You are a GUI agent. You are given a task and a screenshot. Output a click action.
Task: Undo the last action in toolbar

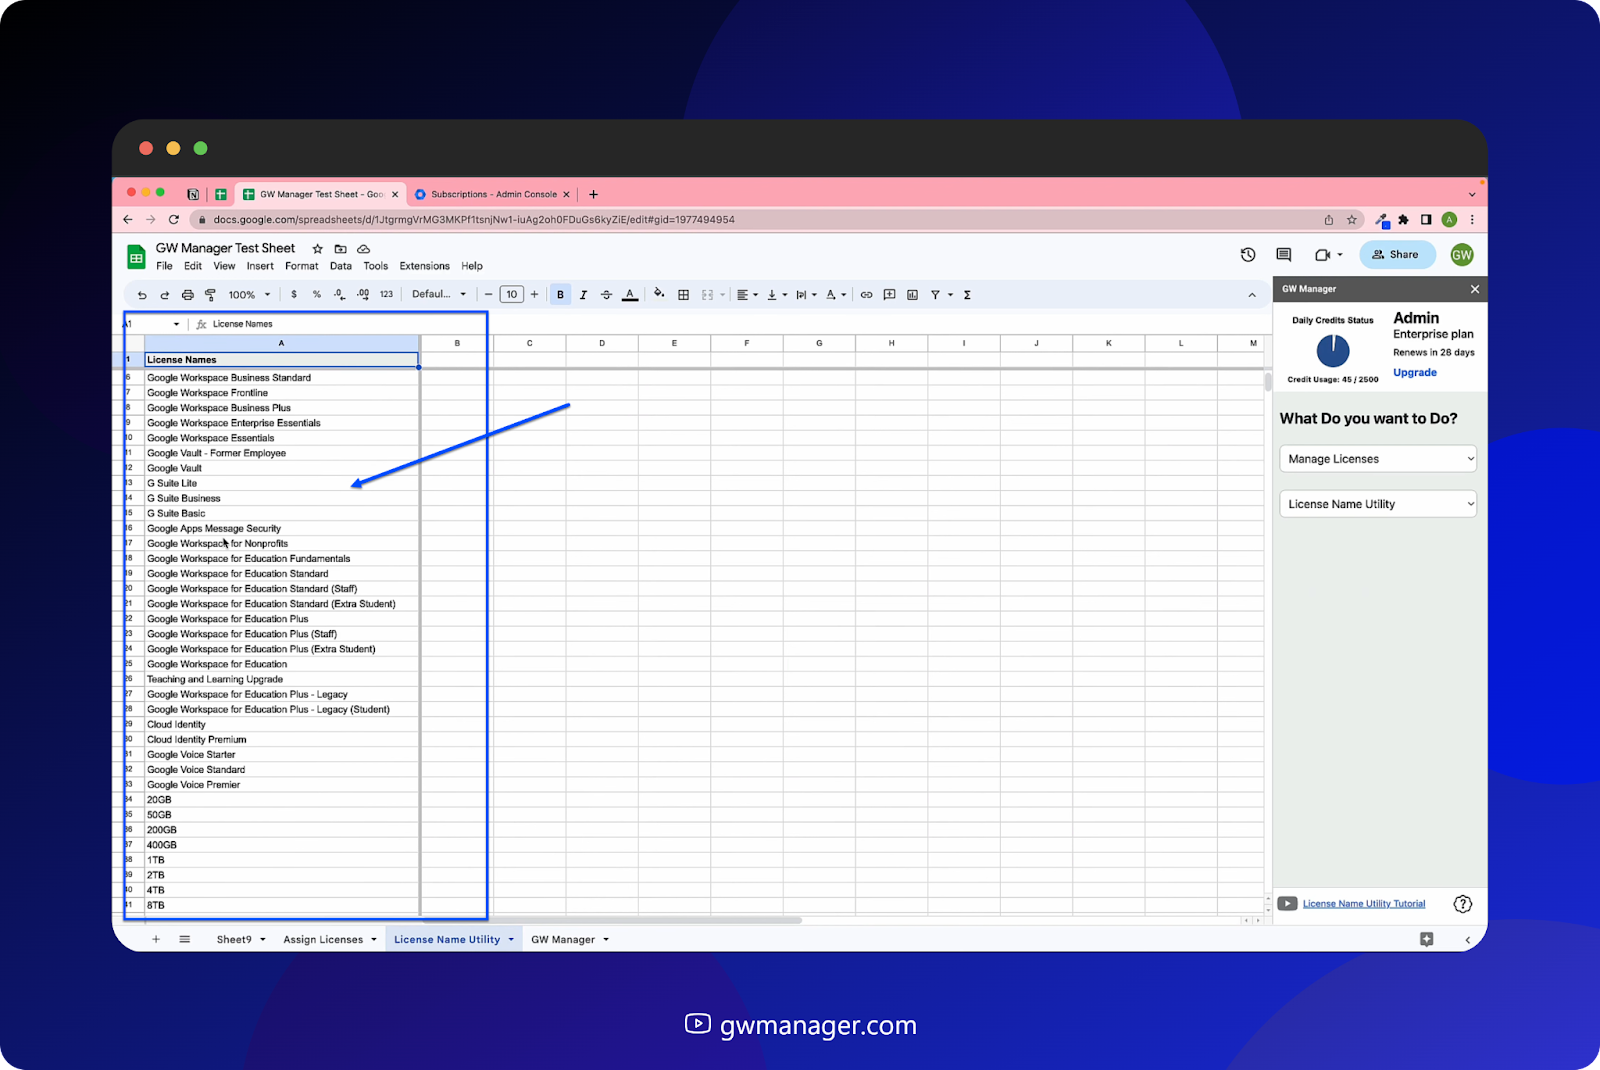[142, 295]
